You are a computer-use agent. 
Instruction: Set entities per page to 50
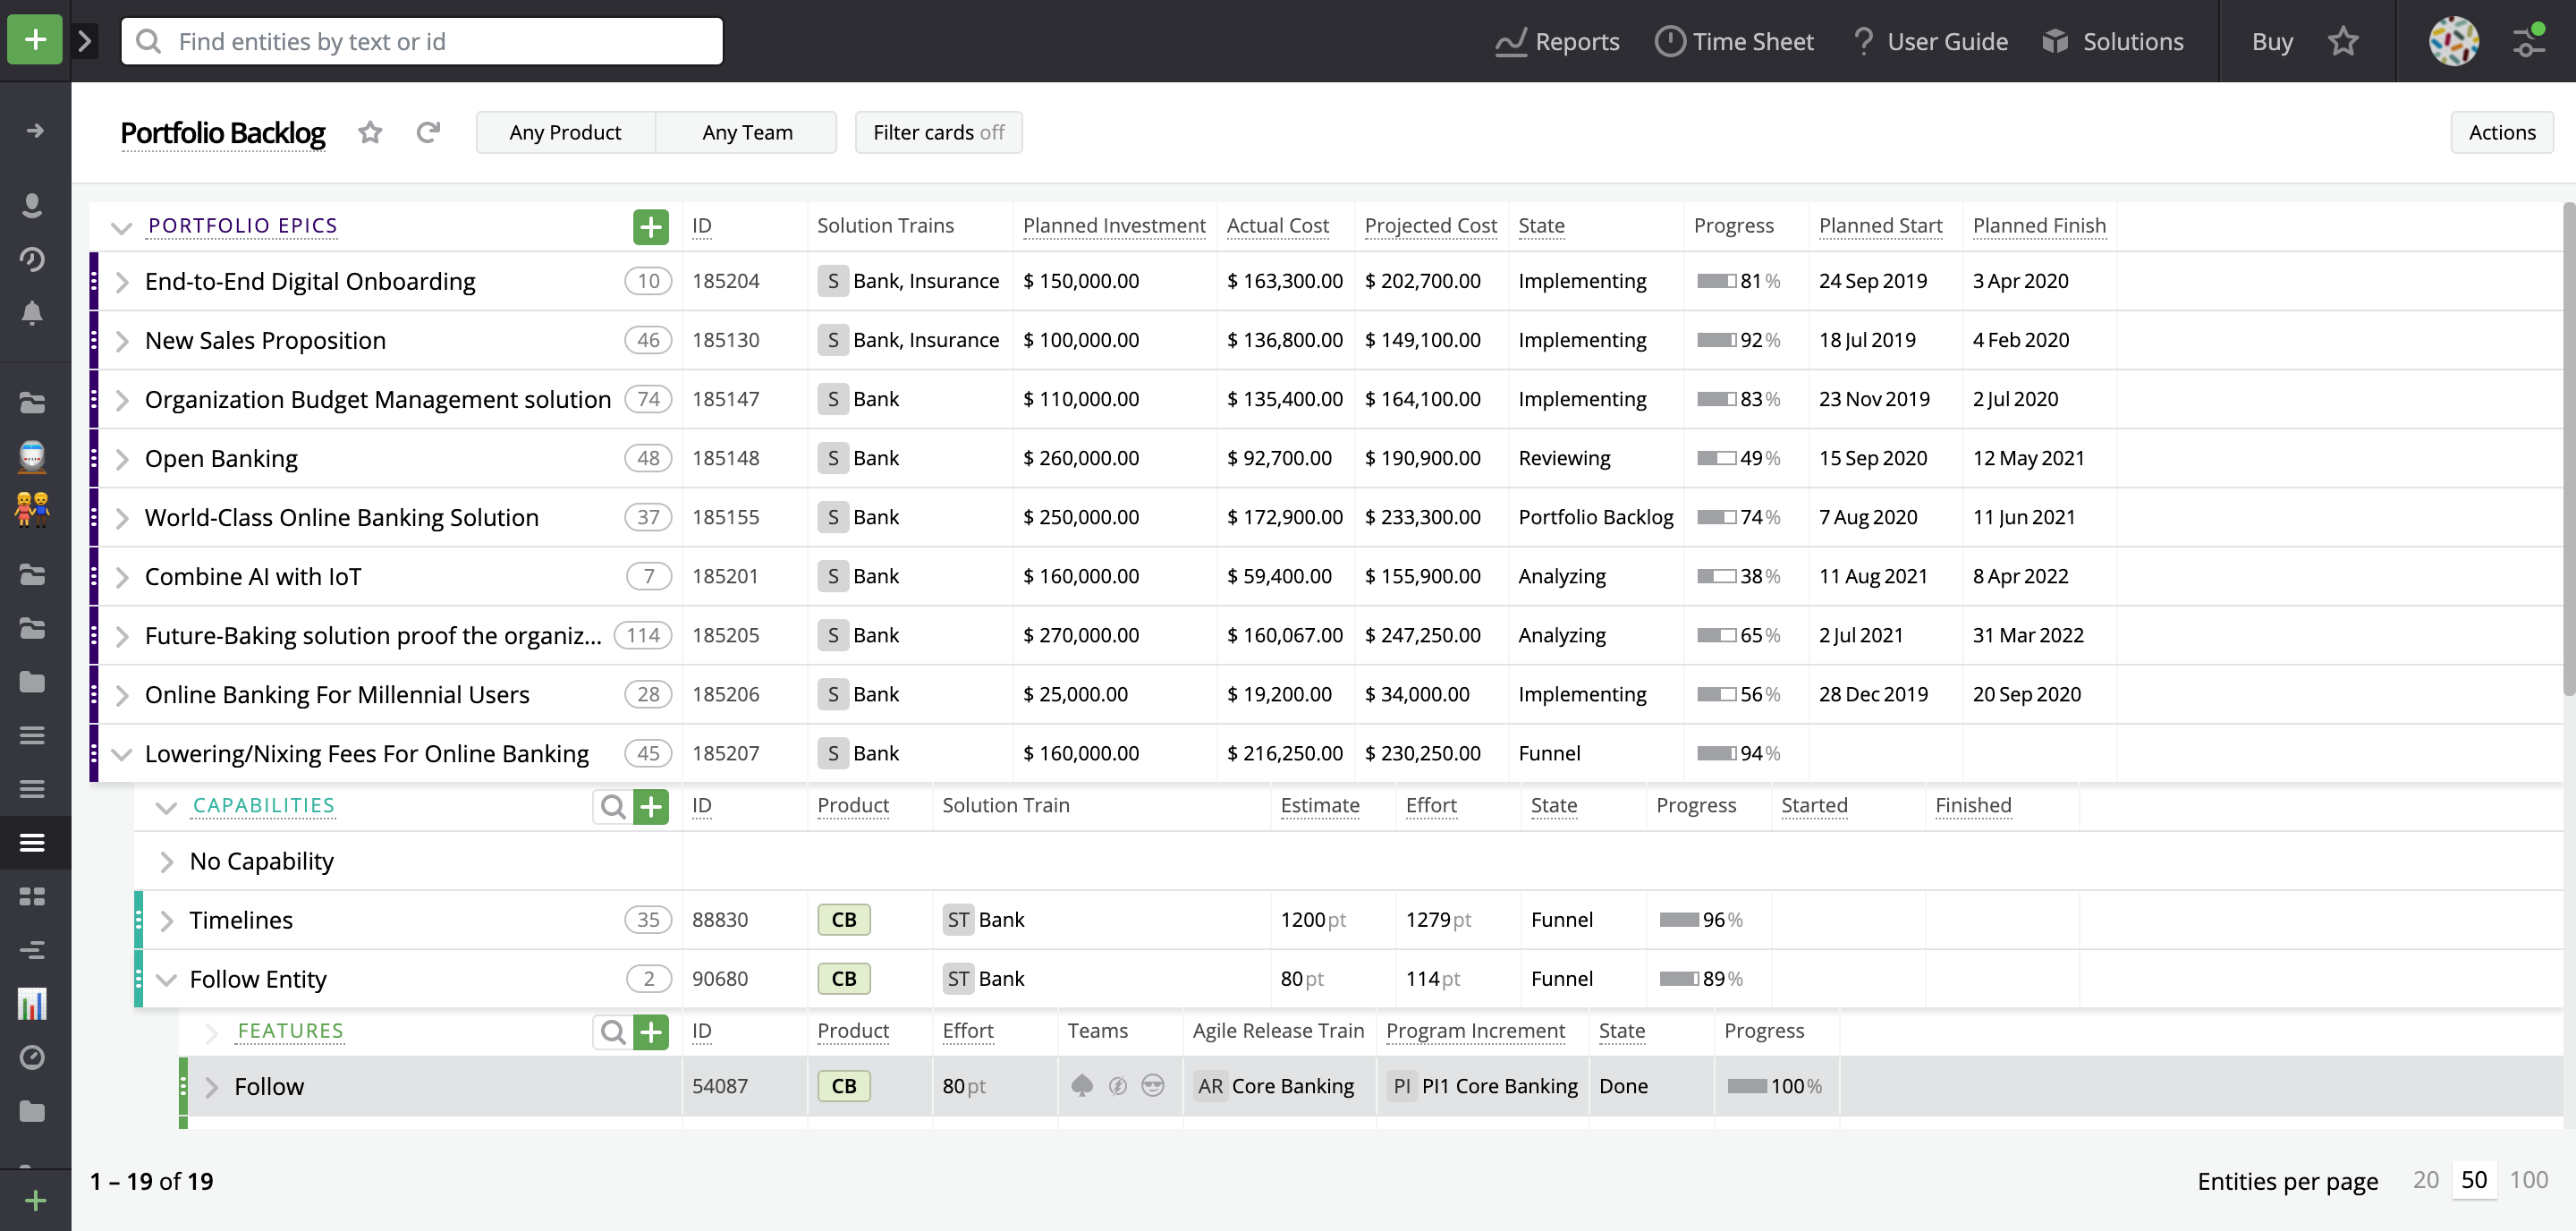pos(2473,1180)
